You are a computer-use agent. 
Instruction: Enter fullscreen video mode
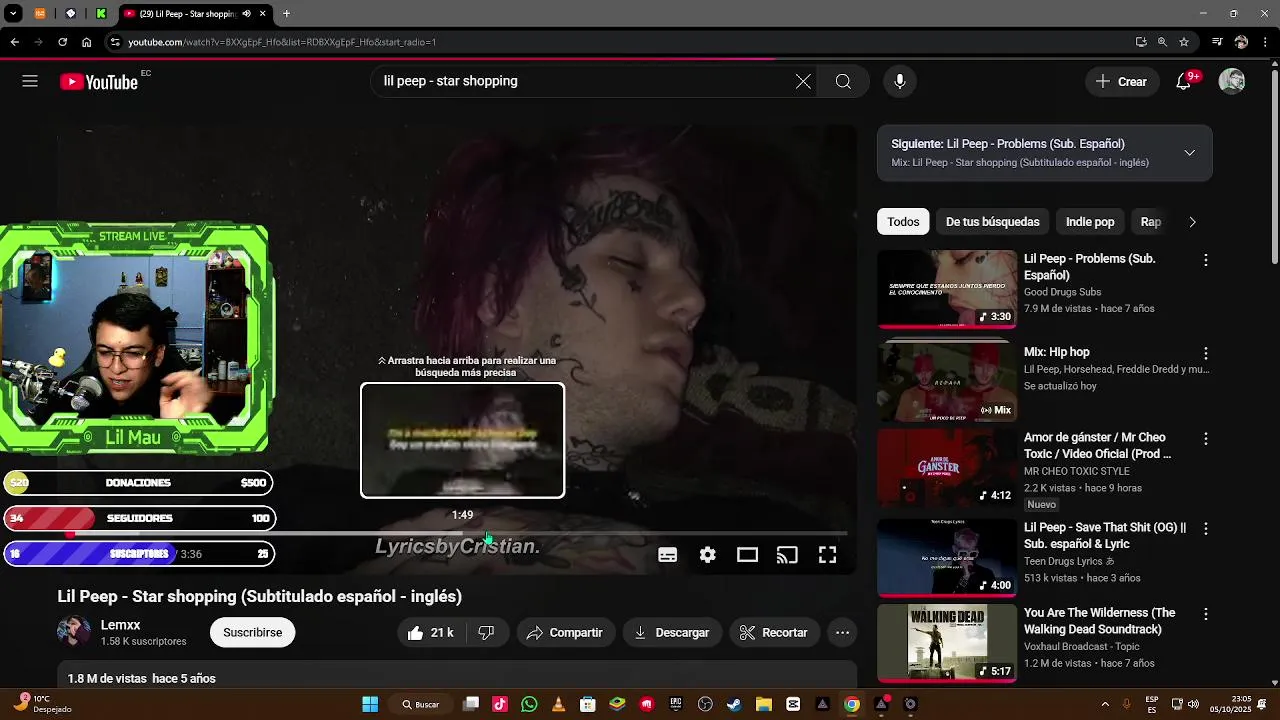click(827, 555)
